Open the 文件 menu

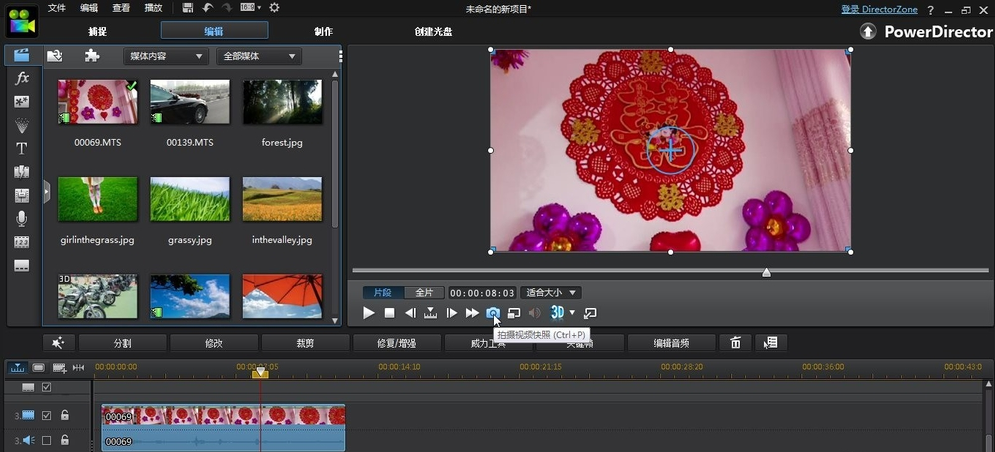tap(57, 8)
